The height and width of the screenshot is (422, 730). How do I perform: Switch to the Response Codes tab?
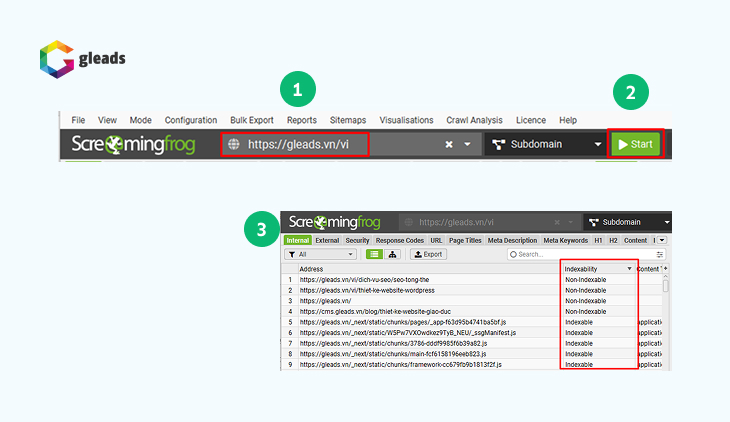coord(400,240)
